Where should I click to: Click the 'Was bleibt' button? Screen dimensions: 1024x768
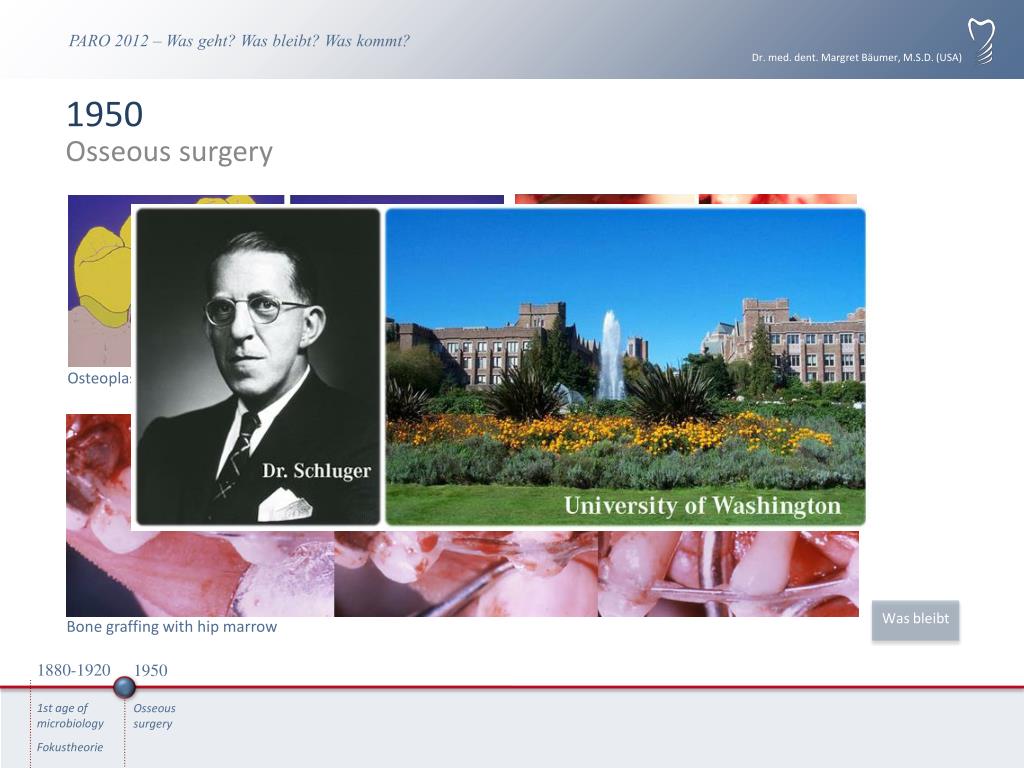915,620
